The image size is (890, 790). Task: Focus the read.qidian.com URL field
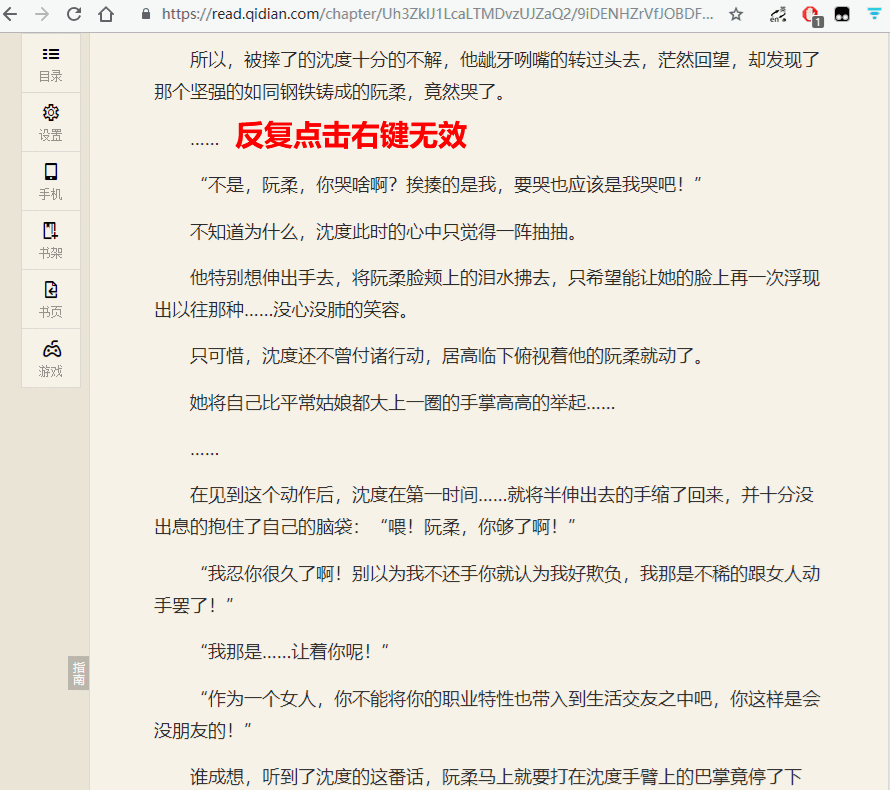click(437, 14)
